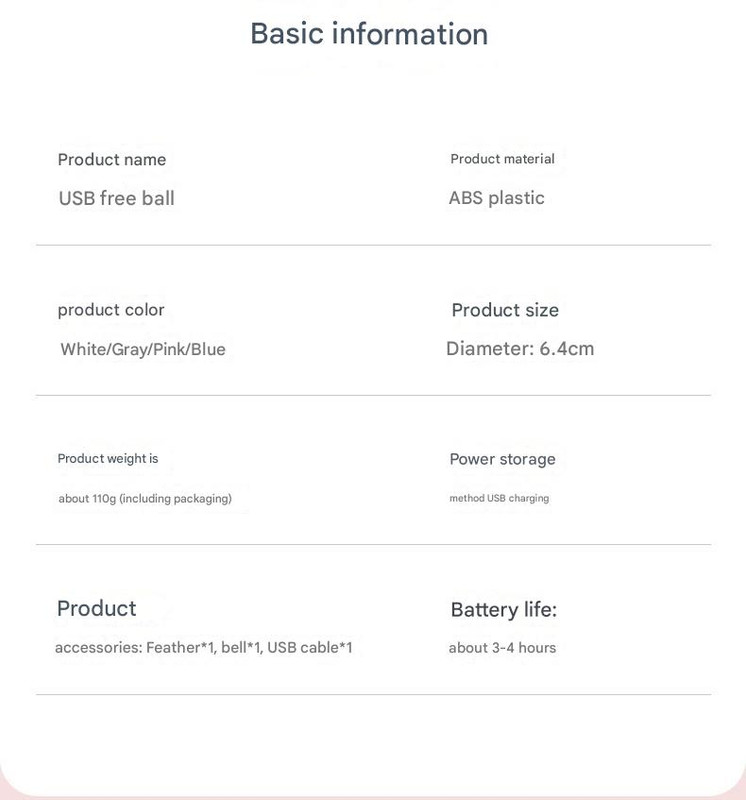Select the "Power storage" label

pyautogui.click(x=502, y=459)
